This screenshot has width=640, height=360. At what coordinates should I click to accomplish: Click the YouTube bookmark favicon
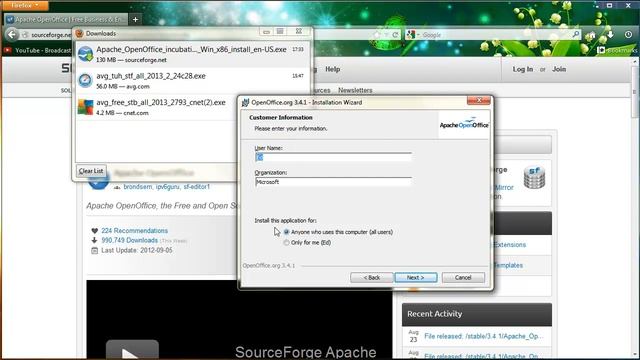[x=7, y=50]
